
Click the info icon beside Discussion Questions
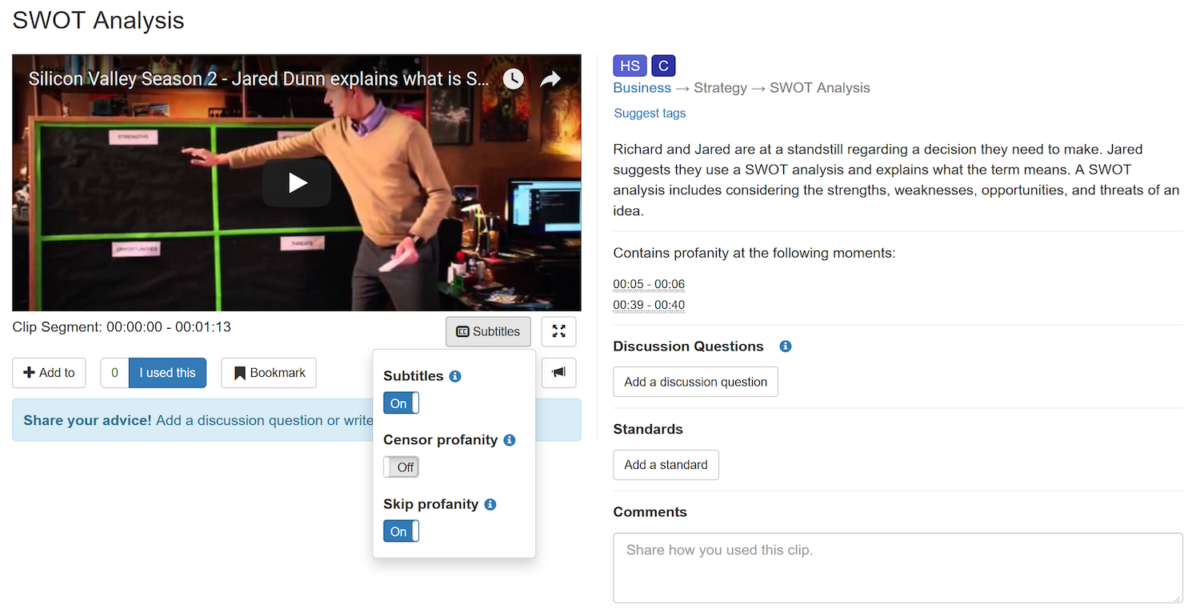(x=785, y=346)
